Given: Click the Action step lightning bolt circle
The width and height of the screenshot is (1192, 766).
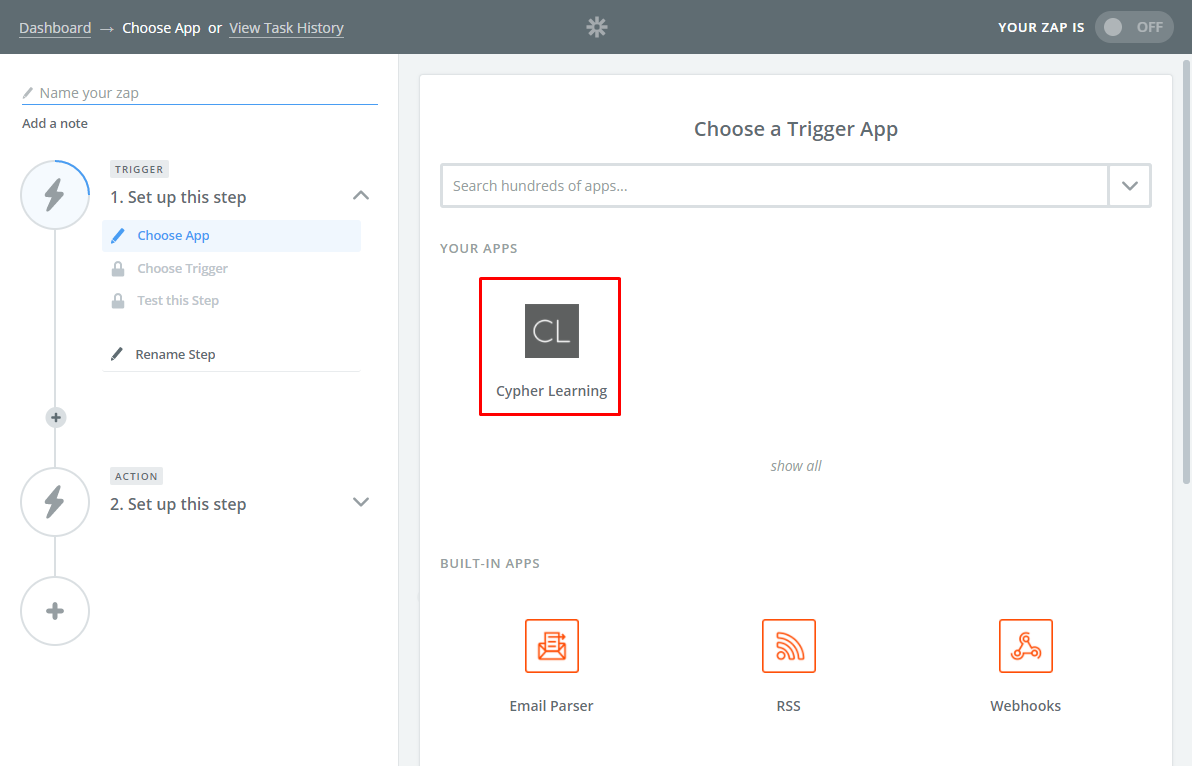Looking at the screenshot, I should tap(55, 502).
